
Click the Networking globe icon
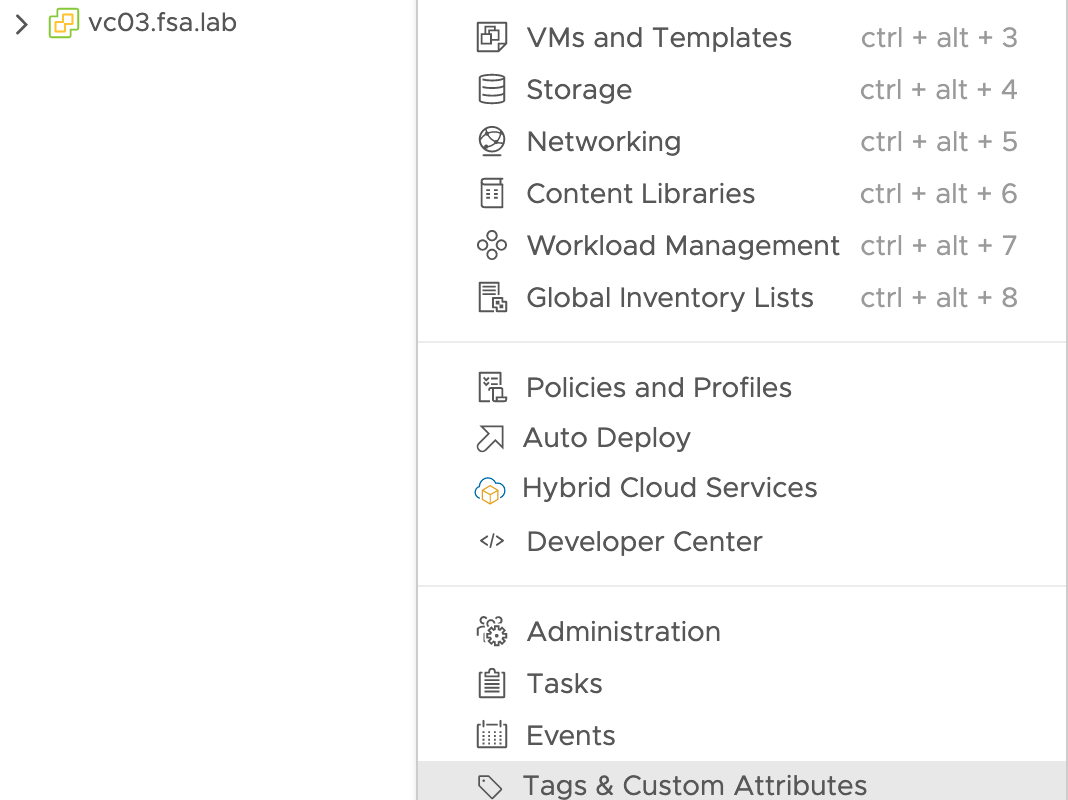[492, 142]
